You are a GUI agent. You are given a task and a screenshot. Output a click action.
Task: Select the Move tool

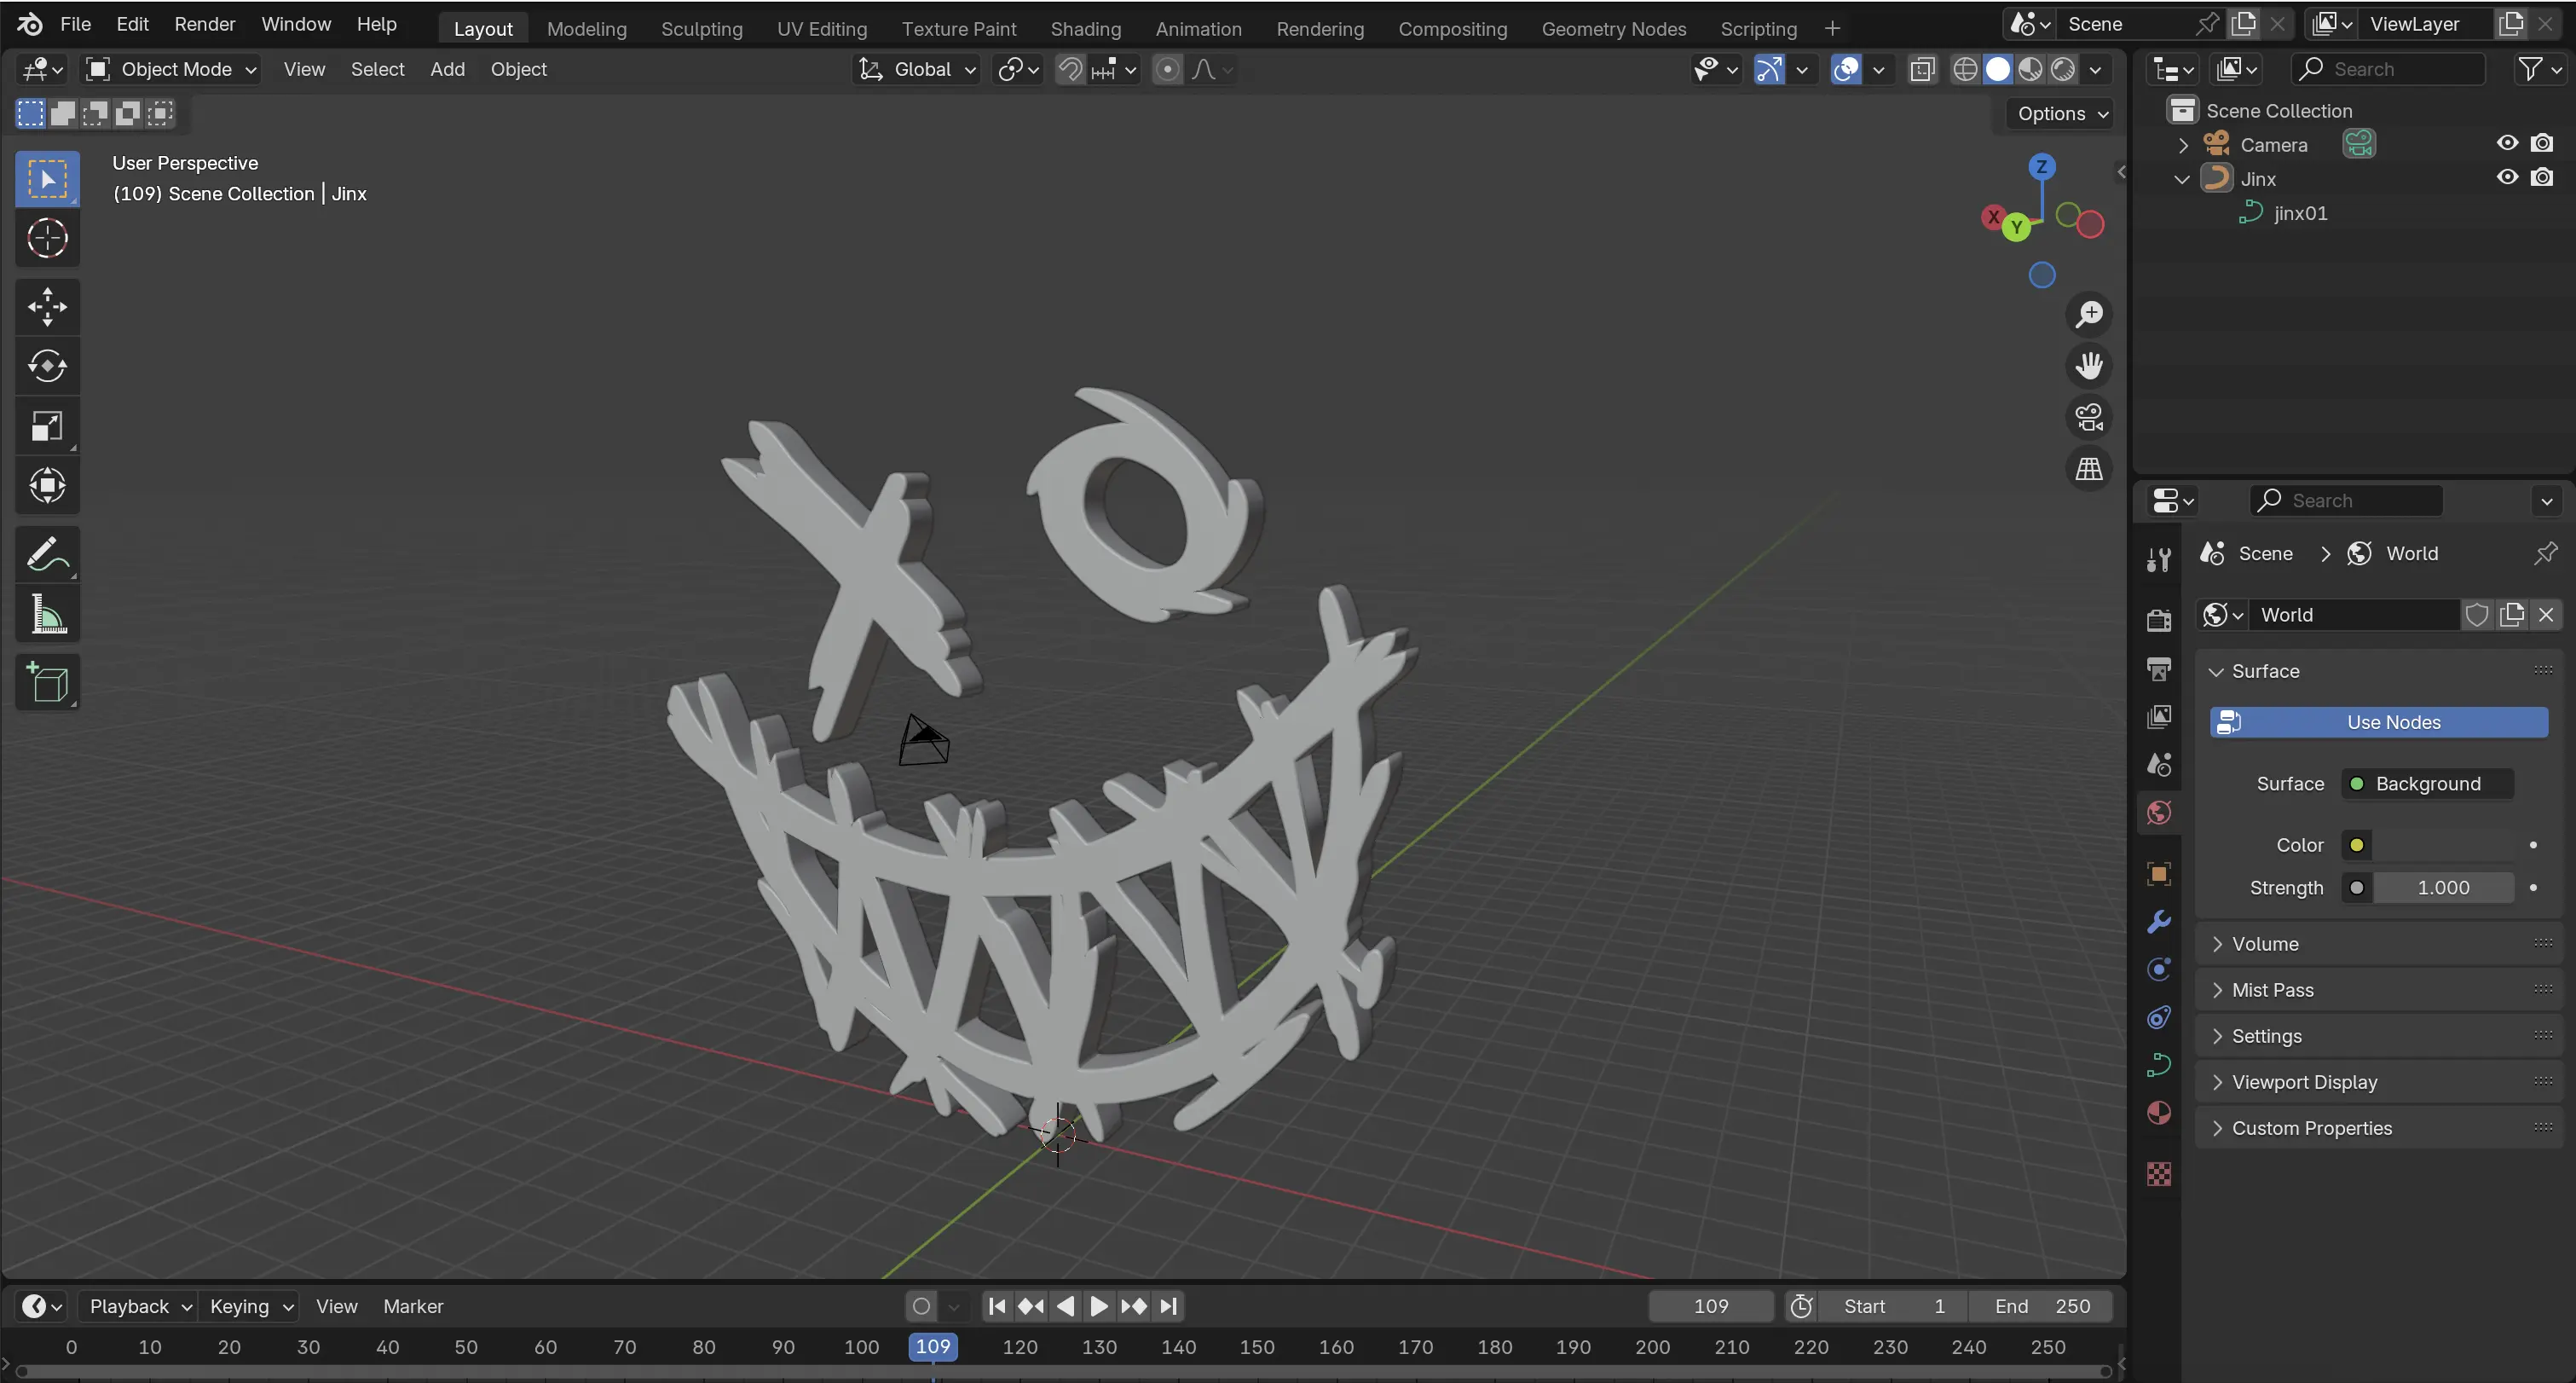(47, 306)
